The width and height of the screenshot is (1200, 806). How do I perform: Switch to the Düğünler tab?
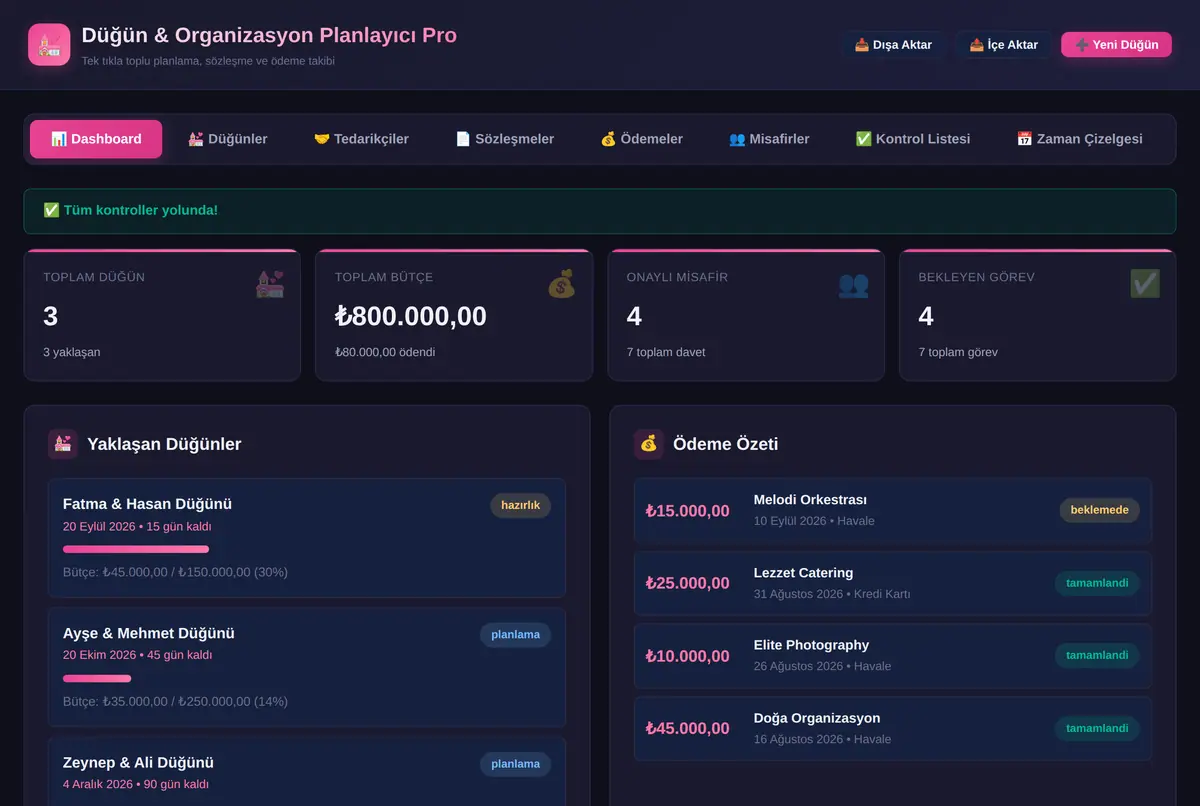point(228,139)
